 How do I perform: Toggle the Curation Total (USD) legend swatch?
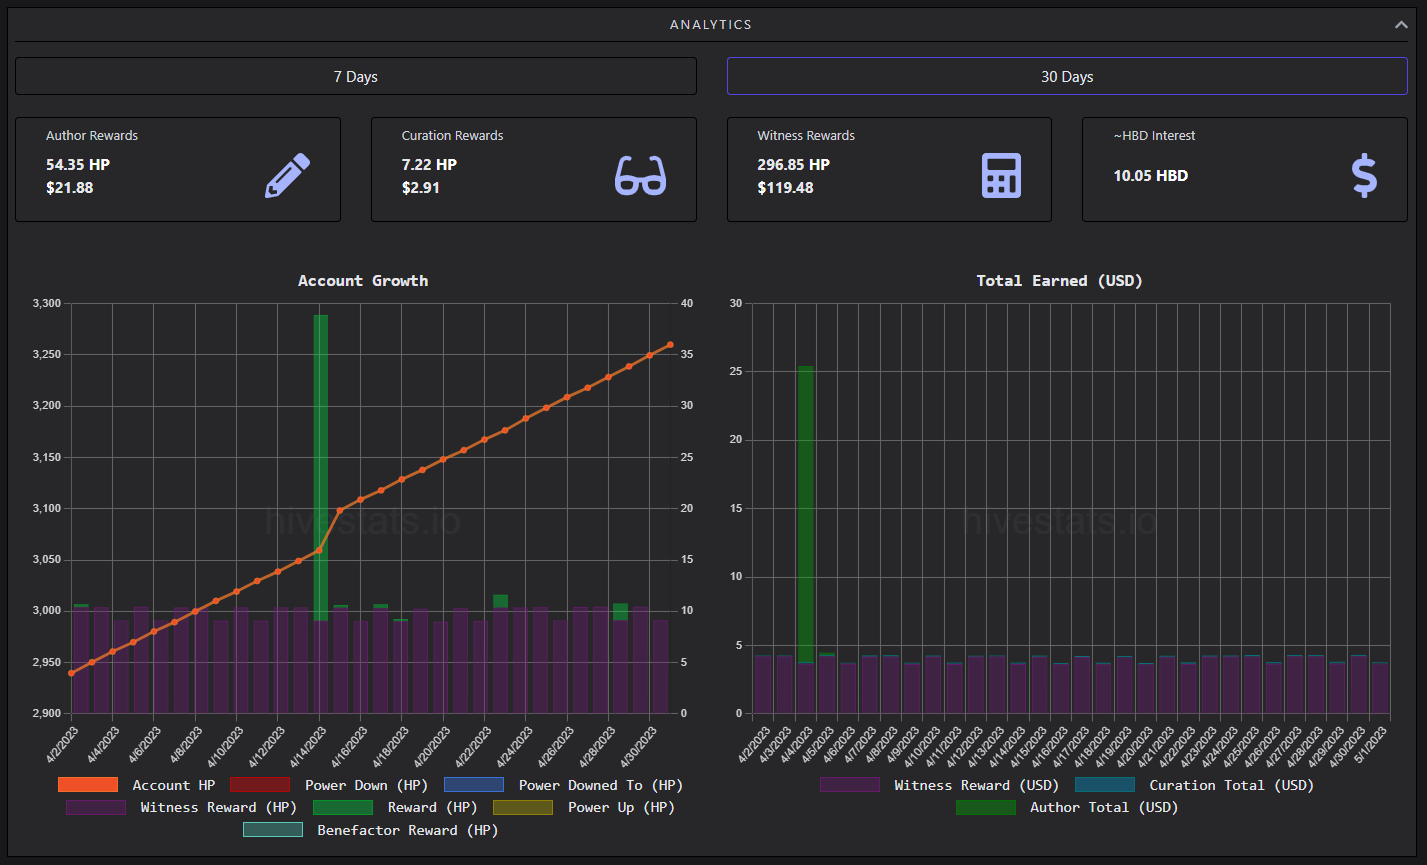(x=1105, y=785)
